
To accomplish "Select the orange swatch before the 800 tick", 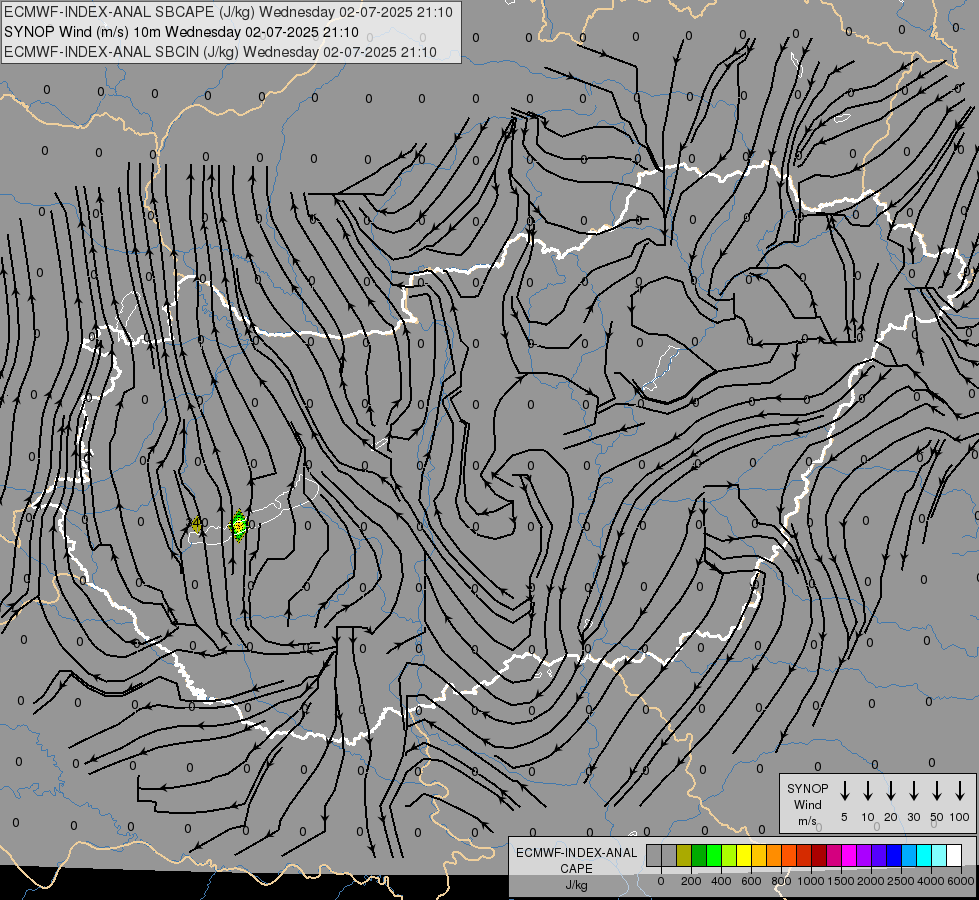I will click(774, 855).
